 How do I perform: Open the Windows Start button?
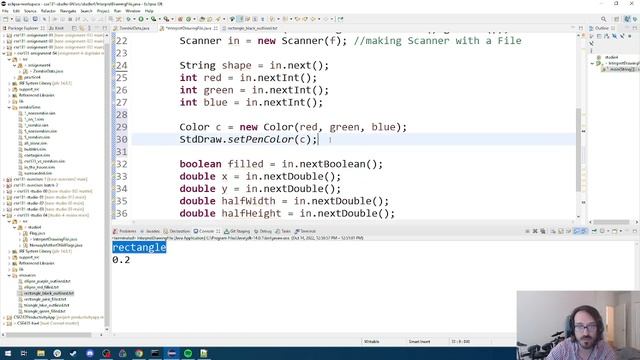coord(7,353)
